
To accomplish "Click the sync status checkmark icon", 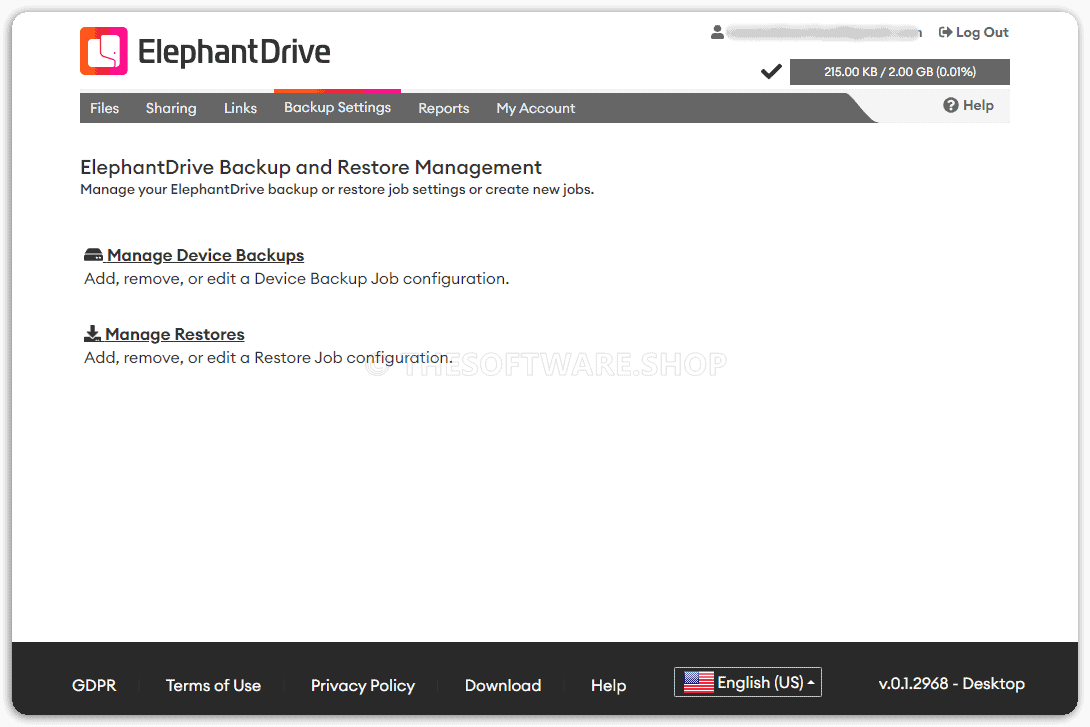I will [771, 72].
